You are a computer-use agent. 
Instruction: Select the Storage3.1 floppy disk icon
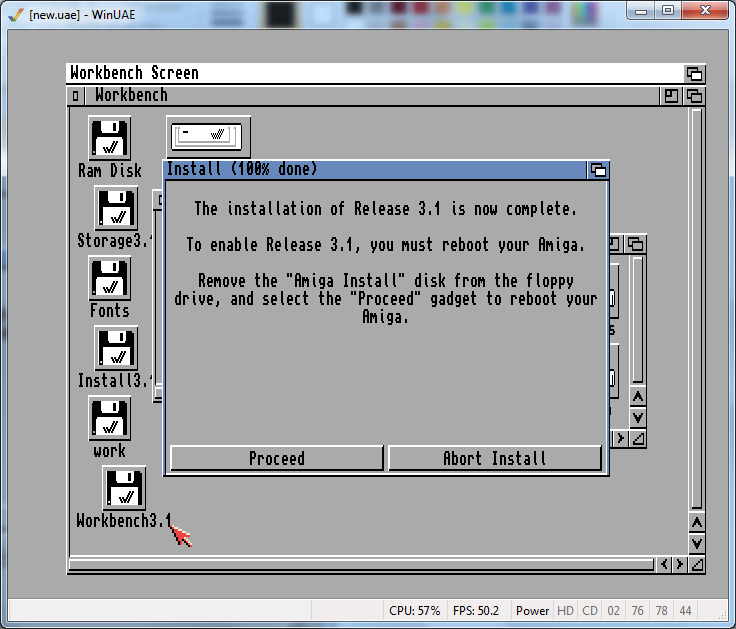point(116,208)
